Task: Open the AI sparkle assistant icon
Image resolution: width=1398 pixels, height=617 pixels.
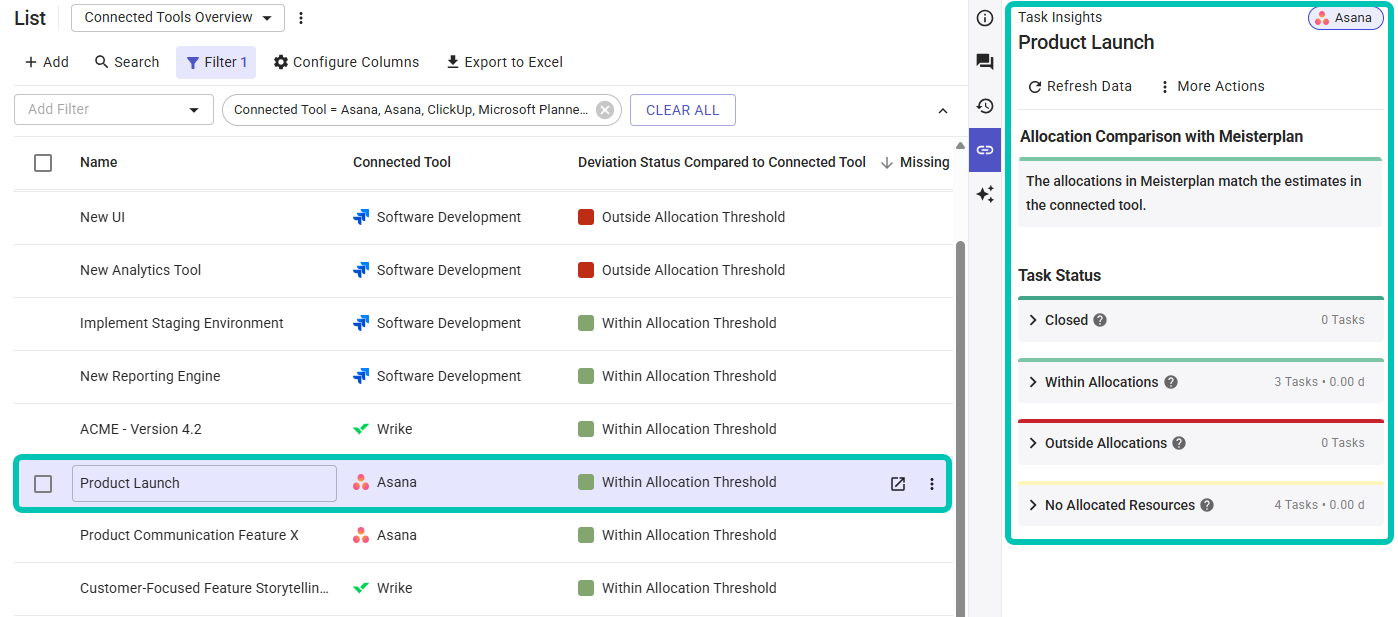Action: (x=985, y=194)
